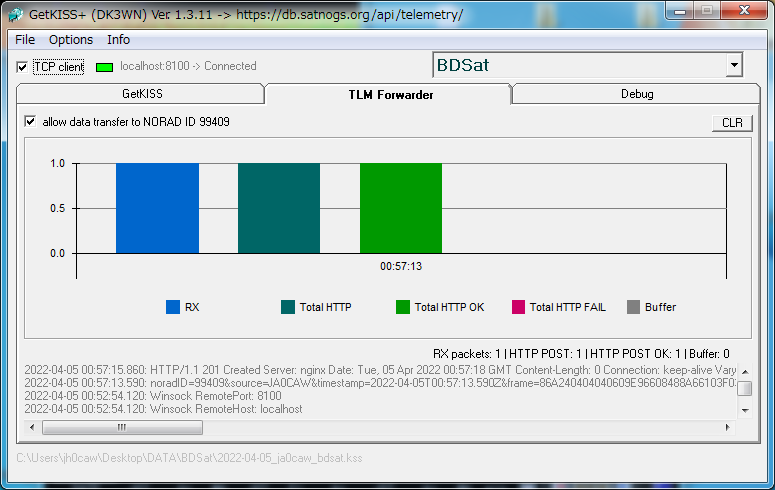Image resolution: width=775 pixels, height=490 pixels.
Task: Click the vertical log scrollbar thumb
Action: [x=745, y=388]
